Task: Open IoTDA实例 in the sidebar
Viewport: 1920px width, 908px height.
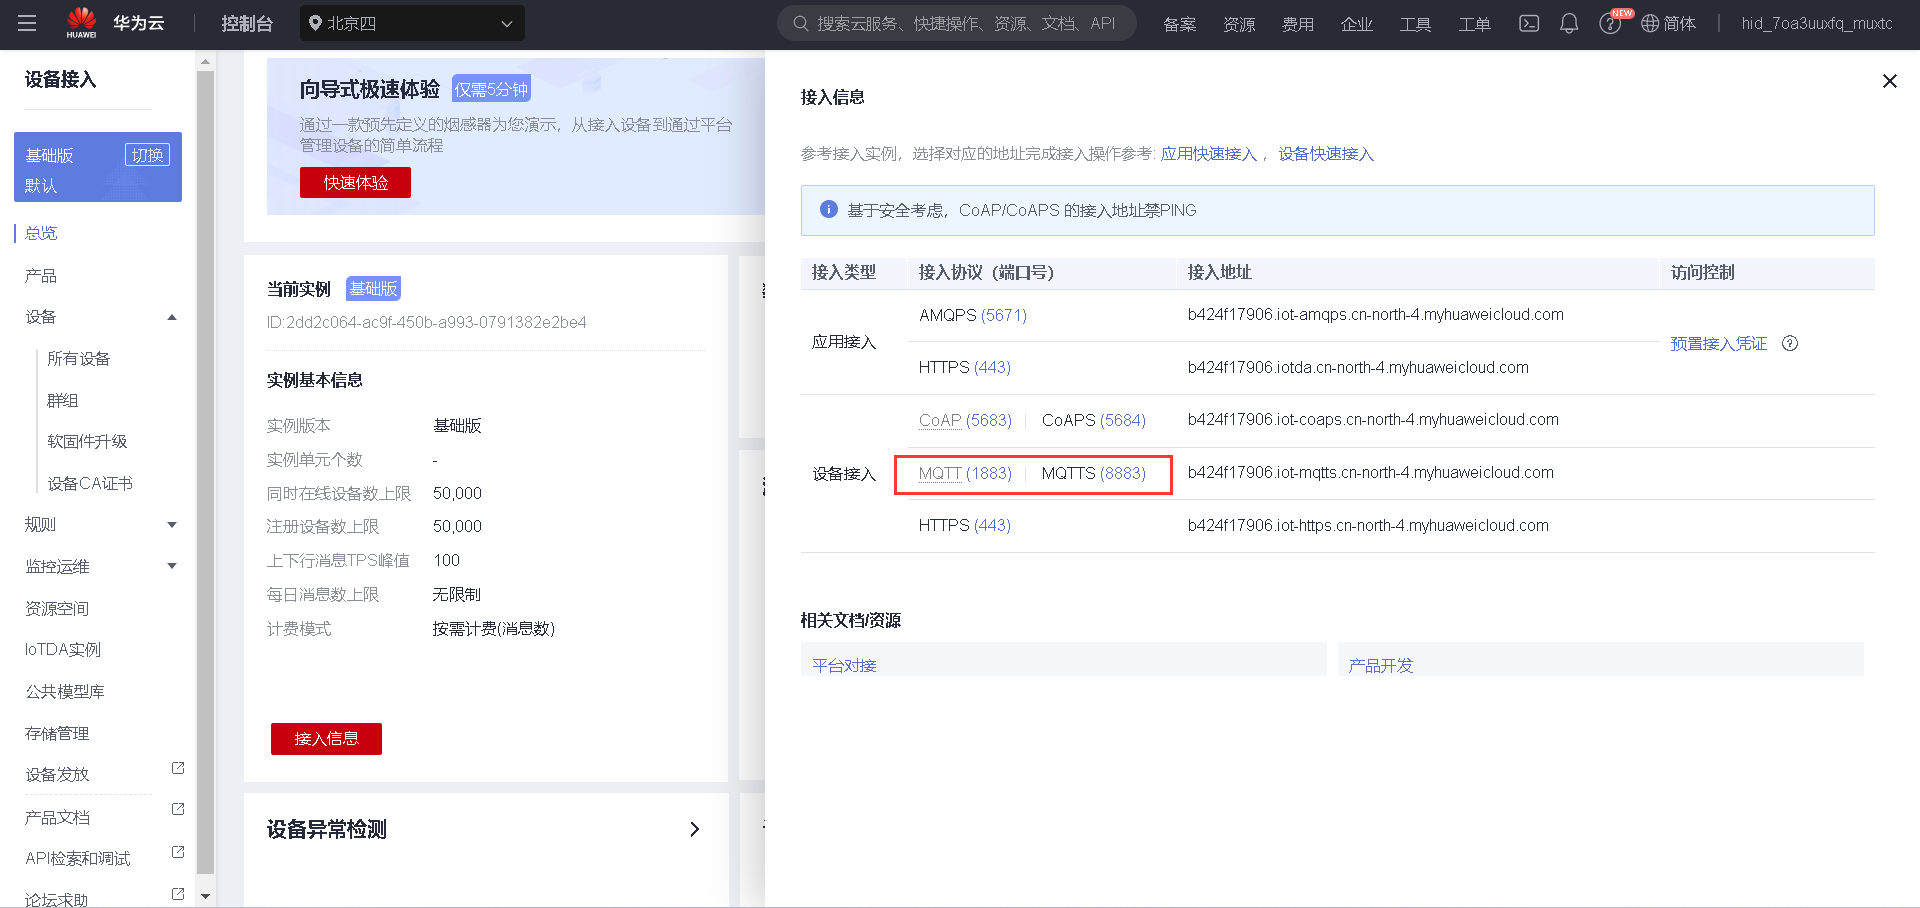Action: coord(63,650)
